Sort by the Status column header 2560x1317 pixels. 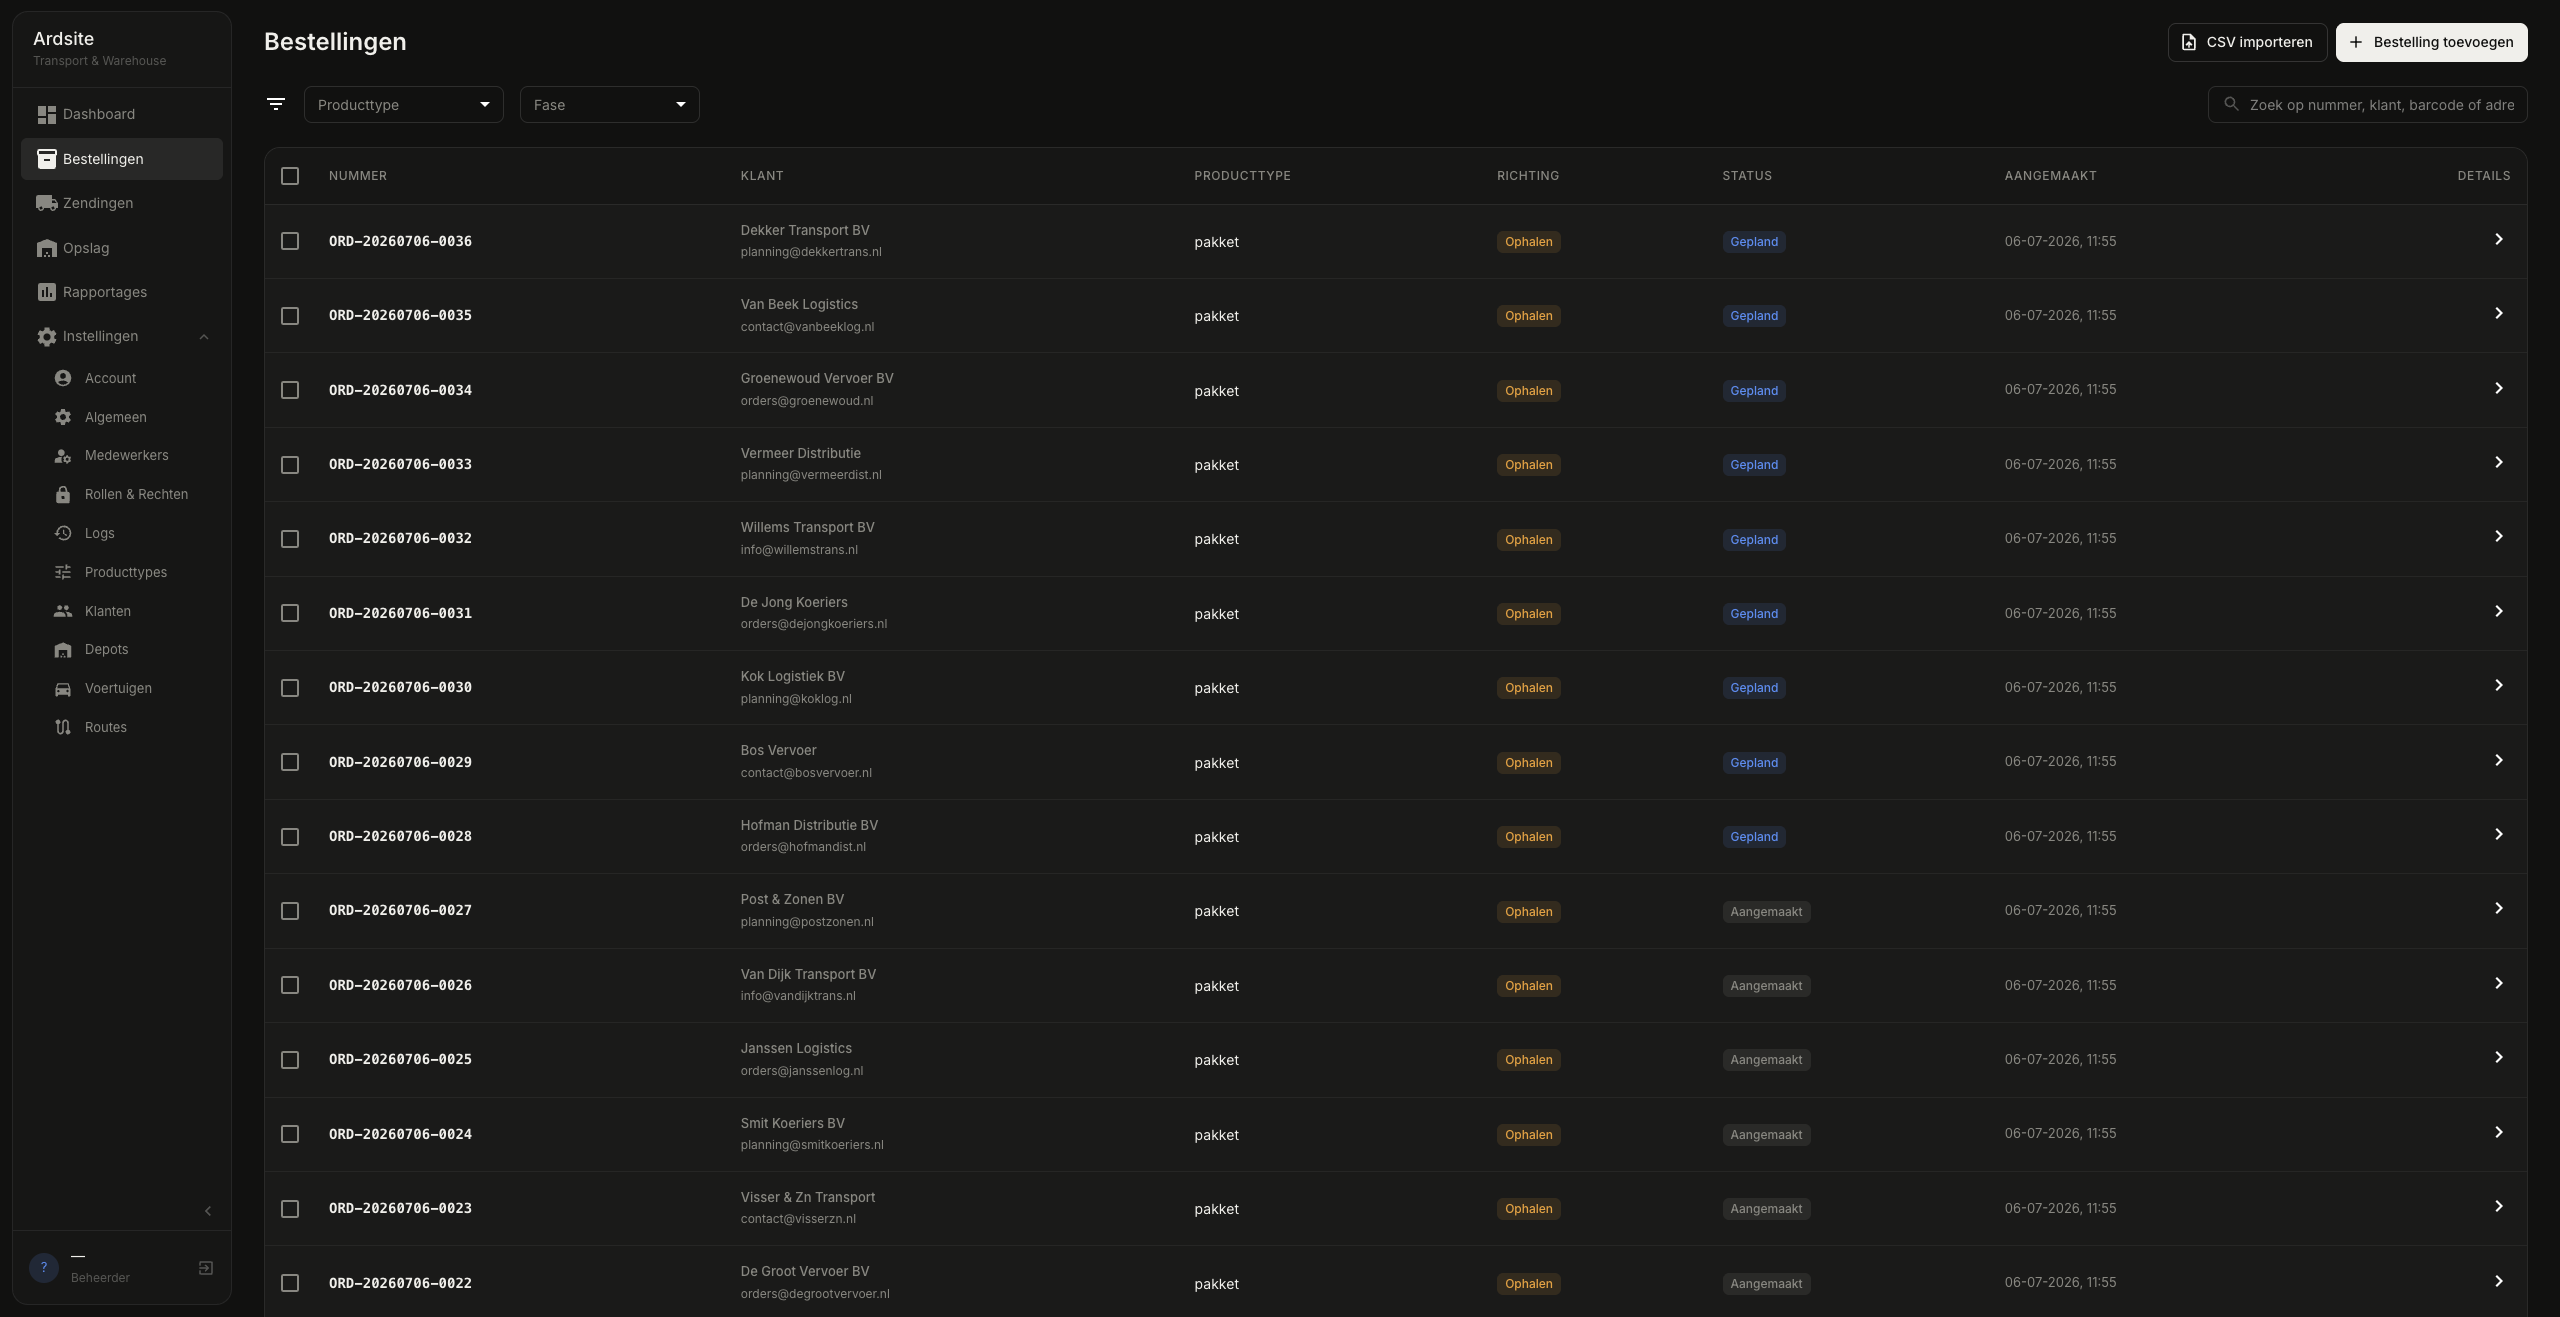pos(1747,176)
